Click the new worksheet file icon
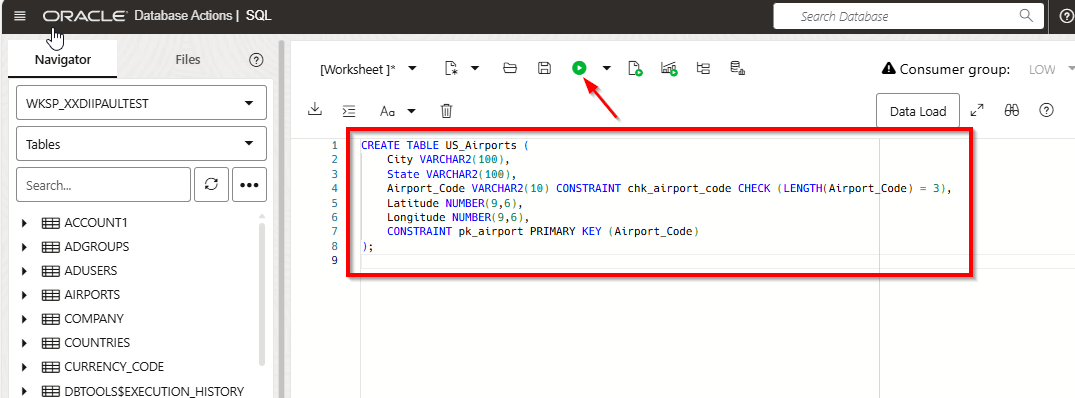Screen dimensions: 1075x398 coord(450,68)
